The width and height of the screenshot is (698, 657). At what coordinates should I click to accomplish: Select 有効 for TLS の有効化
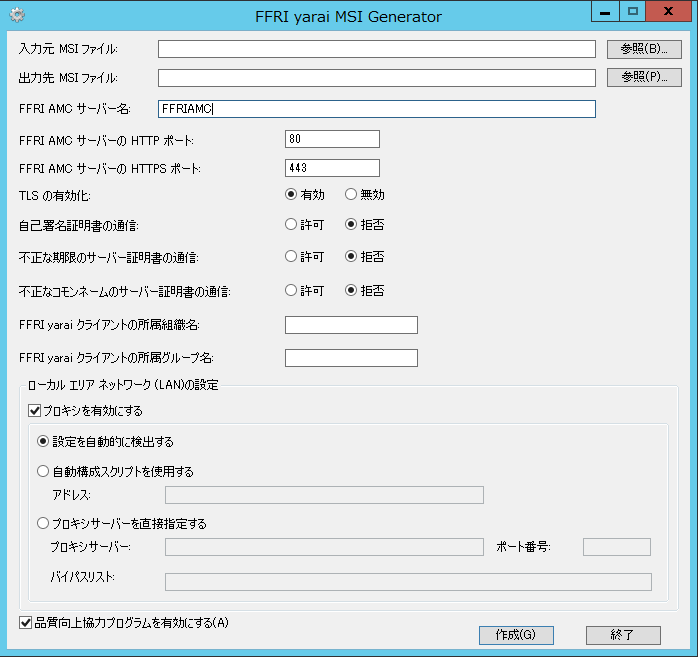click(x=291, y=195)
